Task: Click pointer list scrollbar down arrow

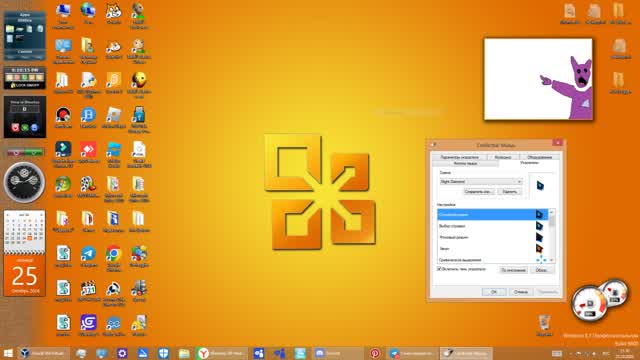Action: [x=552, y=260]
